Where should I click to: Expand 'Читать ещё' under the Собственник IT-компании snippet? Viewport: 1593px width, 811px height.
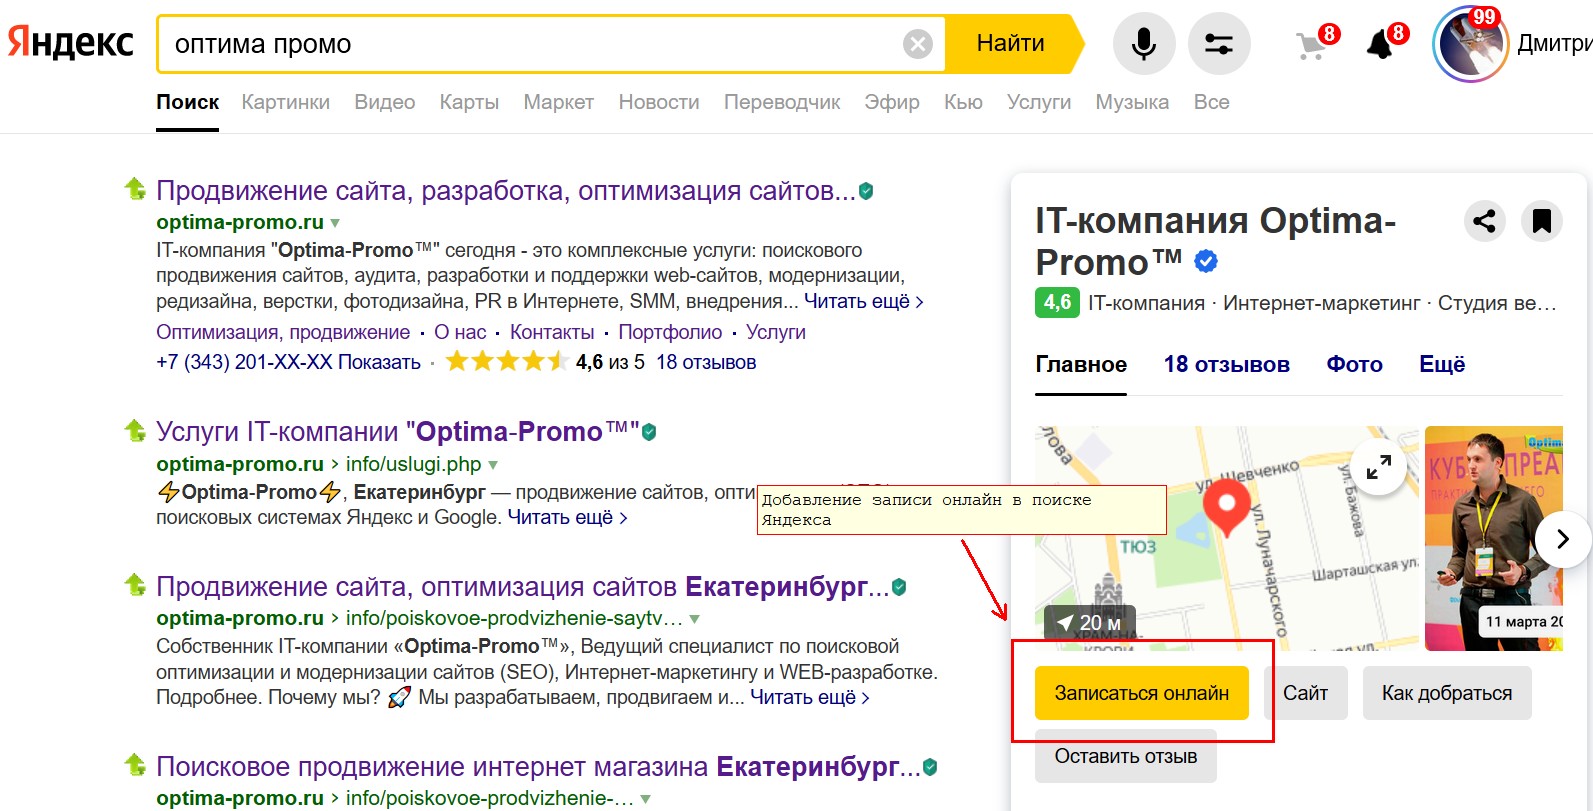click(810, 697)
